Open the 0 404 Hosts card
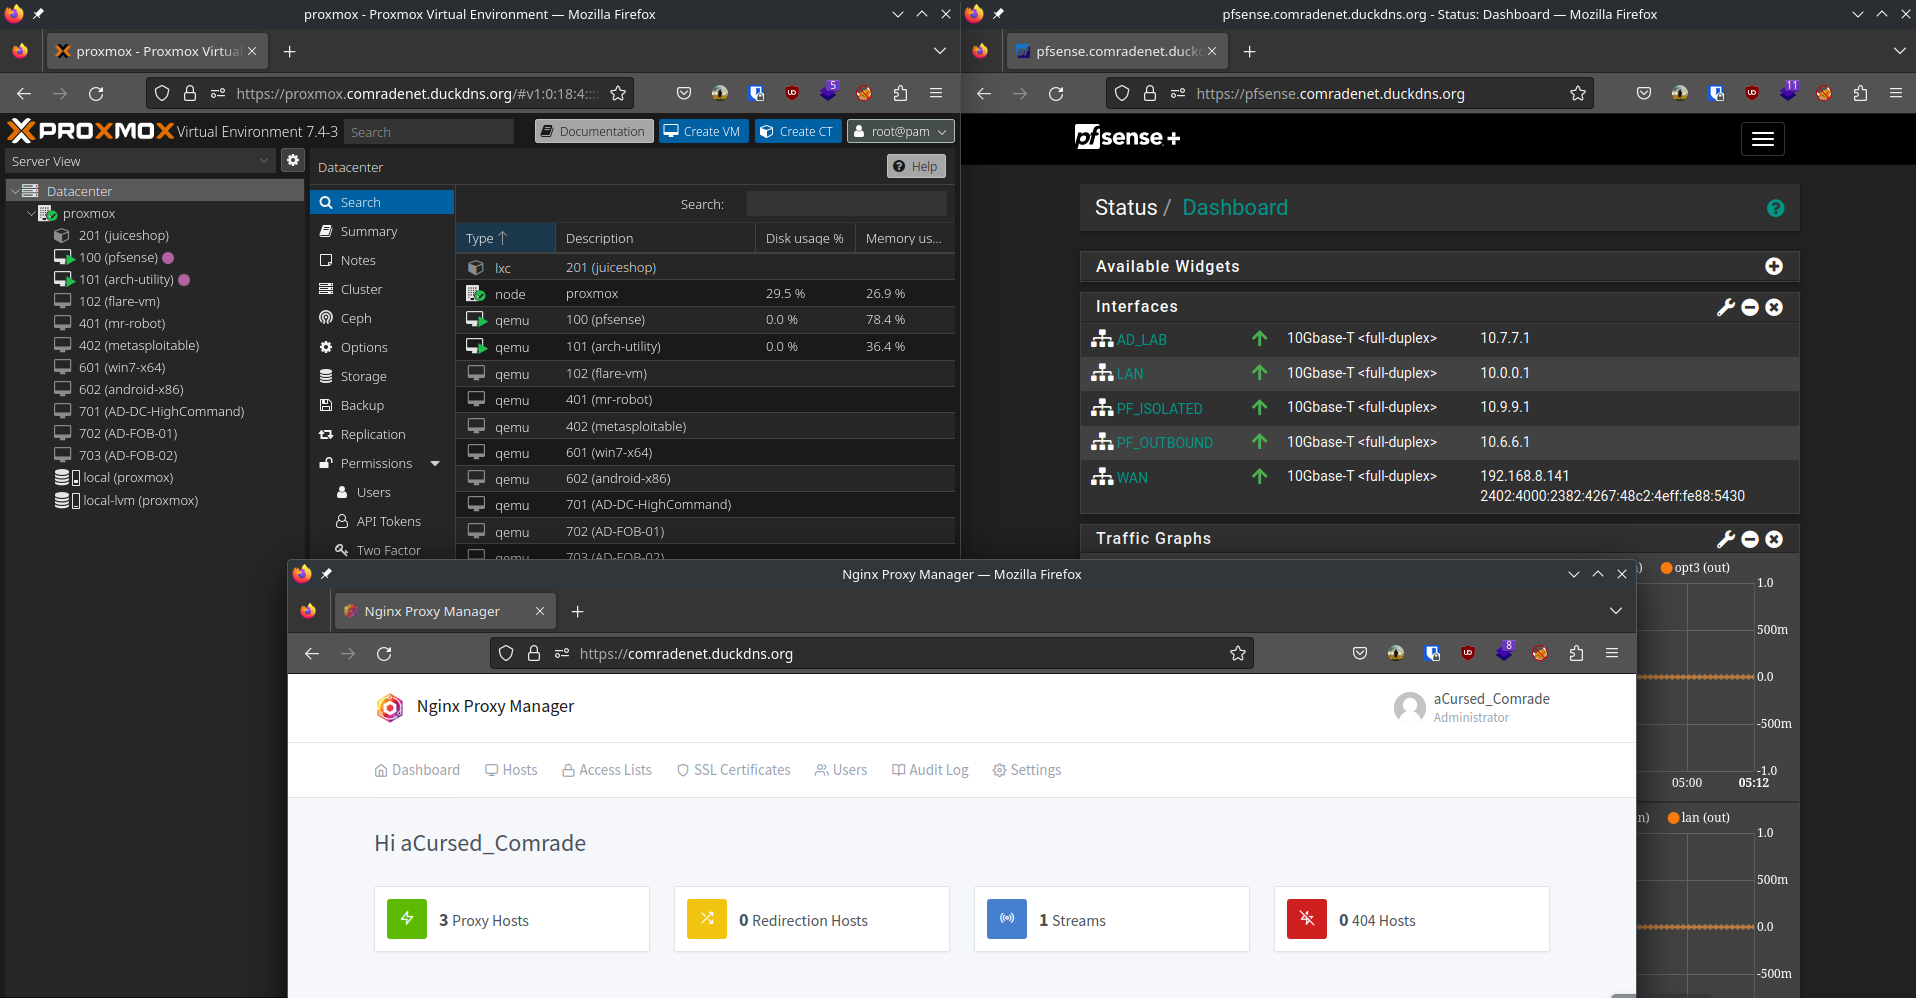Image resolution: width=1916 pixels, height=998 pixels. (x=1412, y=919)
